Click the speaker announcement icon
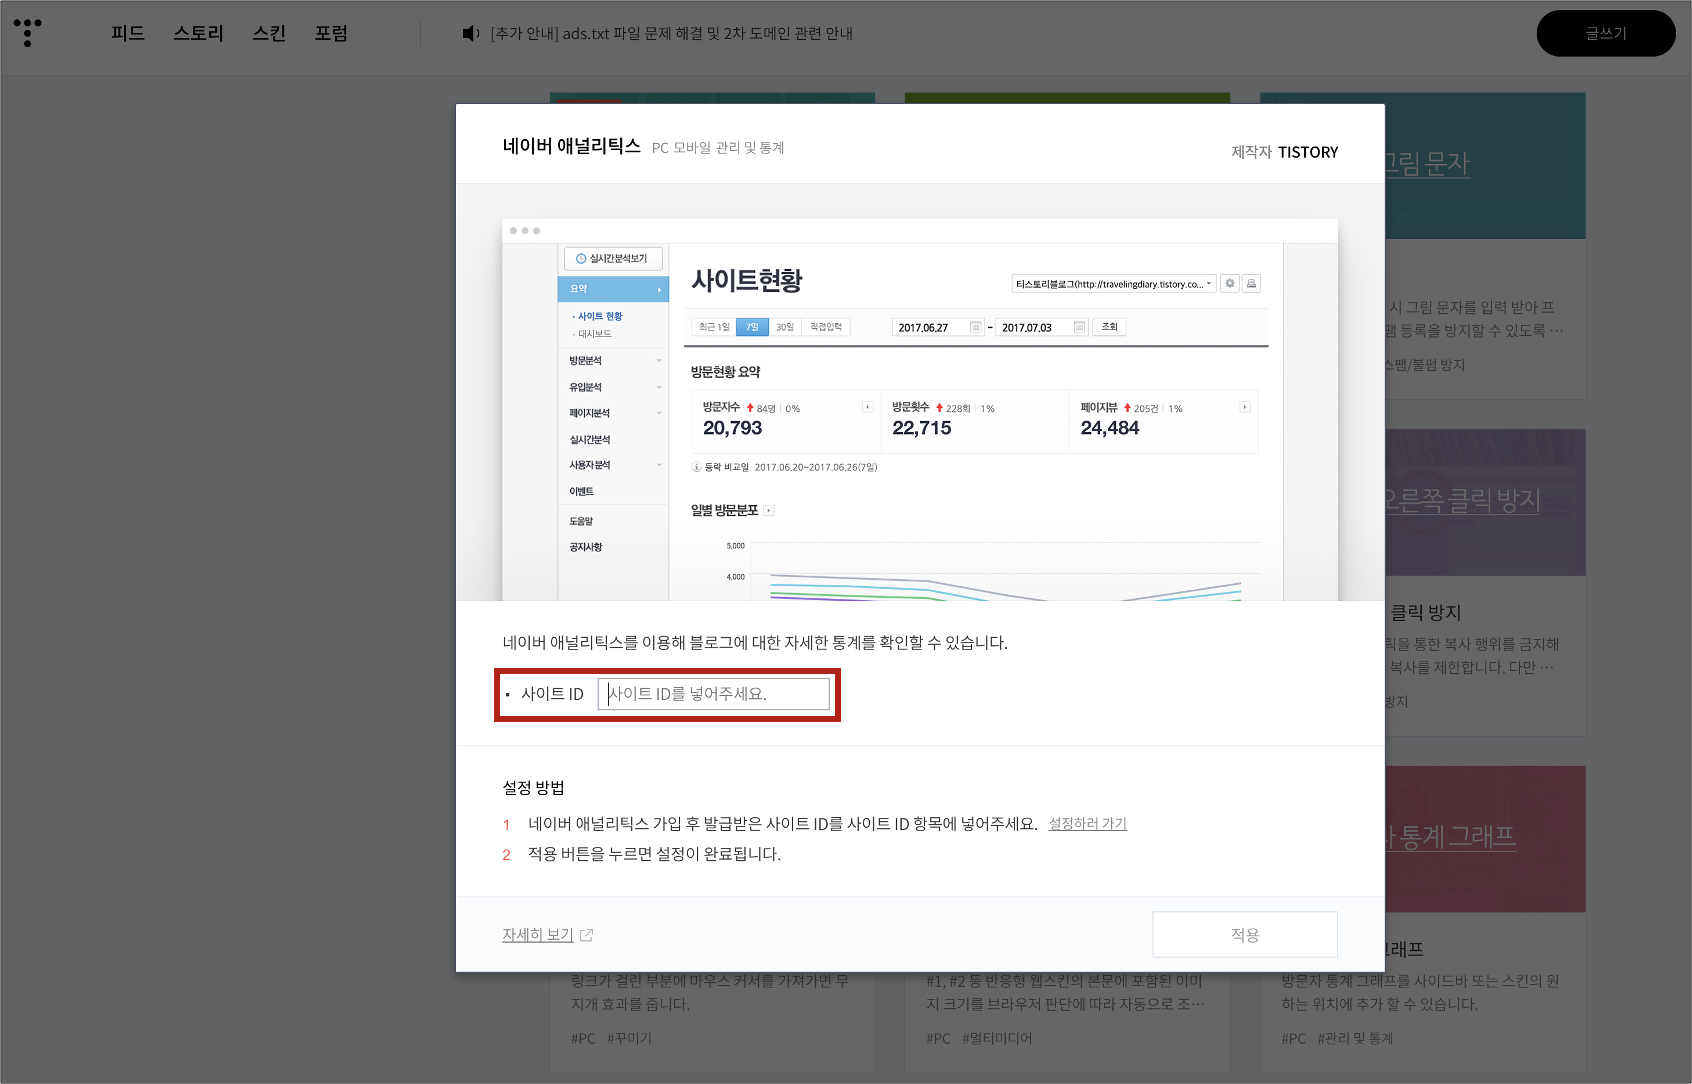Image resolution: width=1692 pixels, height=1084 pixels. click(471, 33)
